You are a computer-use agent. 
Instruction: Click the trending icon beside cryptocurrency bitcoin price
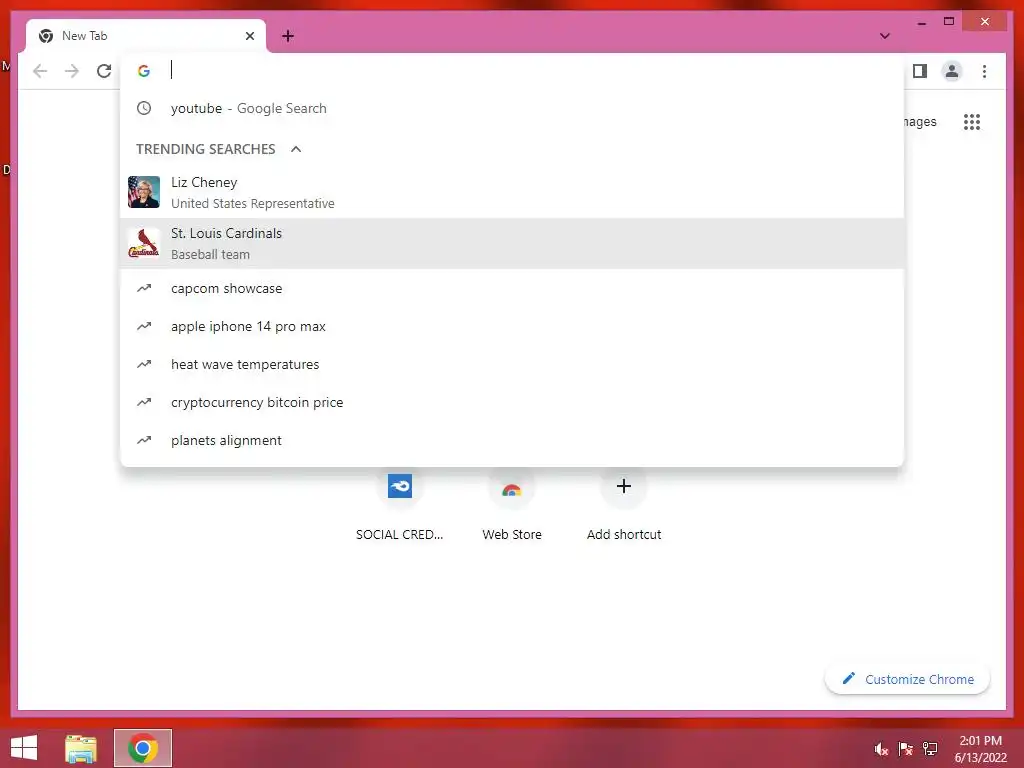144,402
